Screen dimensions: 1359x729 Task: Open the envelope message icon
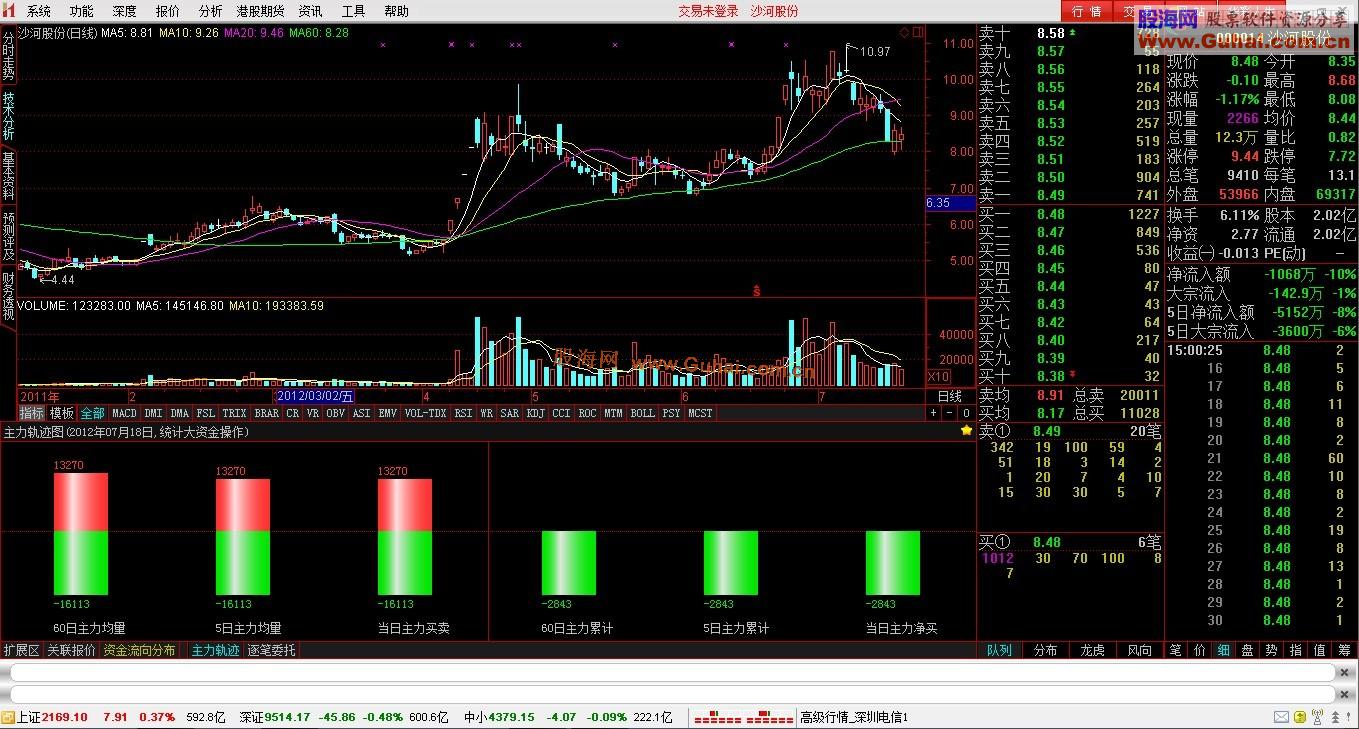pyautogui.click(x=1281, y=718)
